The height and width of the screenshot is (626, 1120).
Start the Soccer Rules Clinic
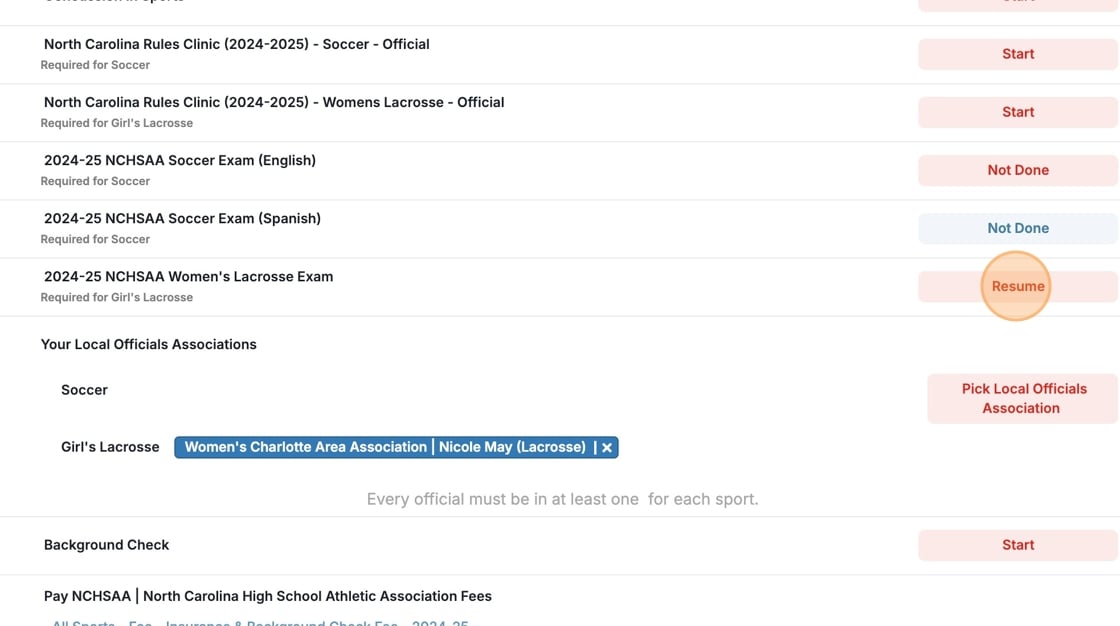pos(1017,54)
